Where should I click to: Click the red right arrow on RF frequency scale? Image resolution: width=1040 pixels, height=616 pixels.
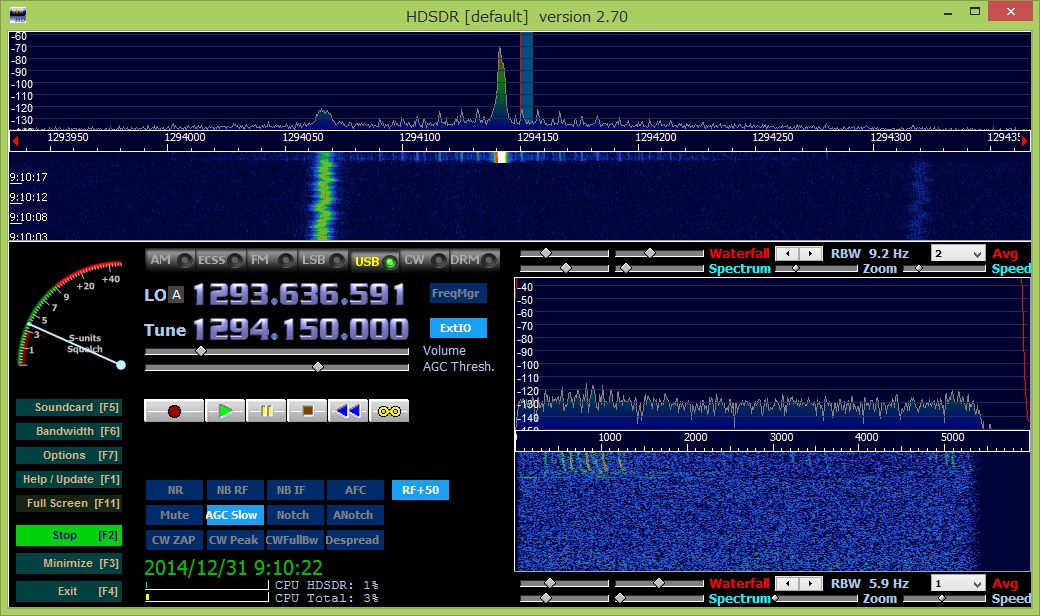[1025, 141]
